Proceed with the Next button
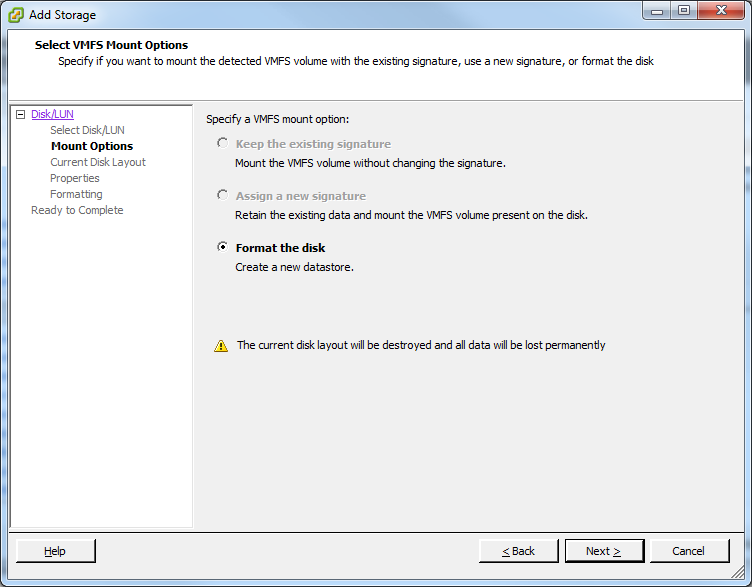 (x=603, y=551)
